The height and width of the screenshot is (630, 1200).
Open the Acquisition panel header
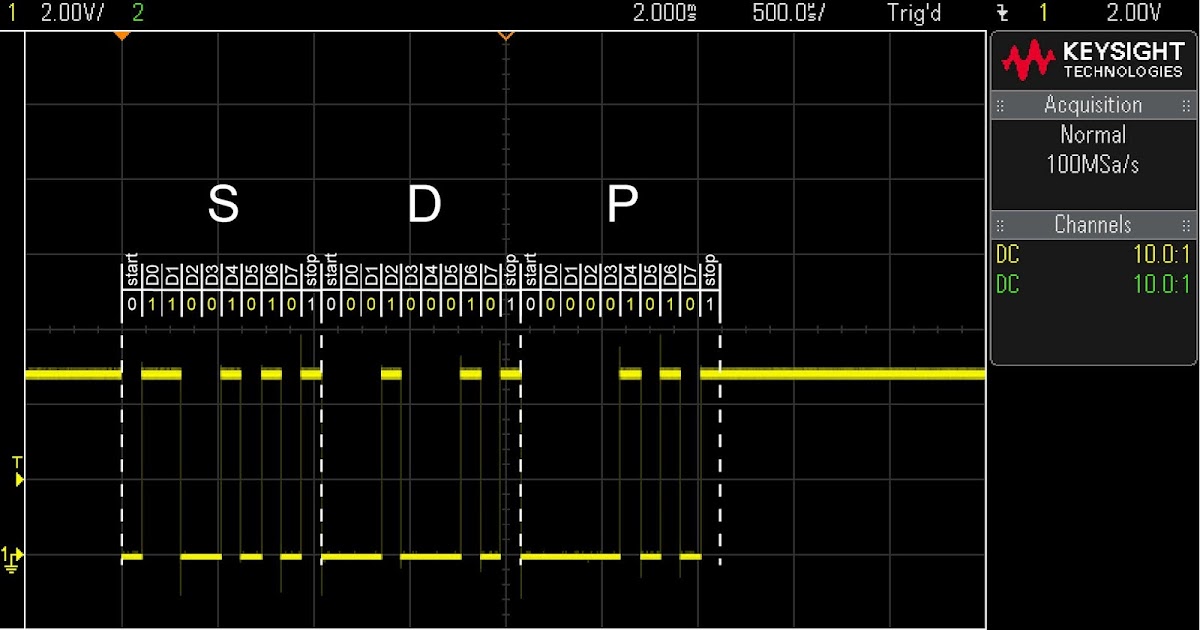[x=1093, y=105]
